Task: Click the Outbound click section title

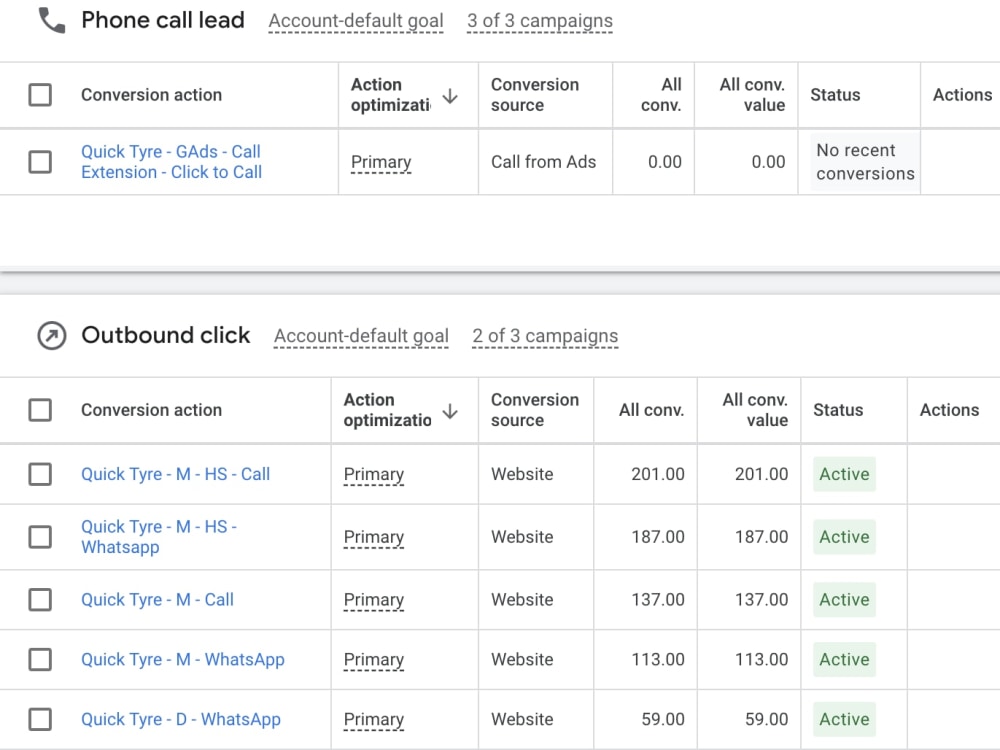Action: pos(166,335)
